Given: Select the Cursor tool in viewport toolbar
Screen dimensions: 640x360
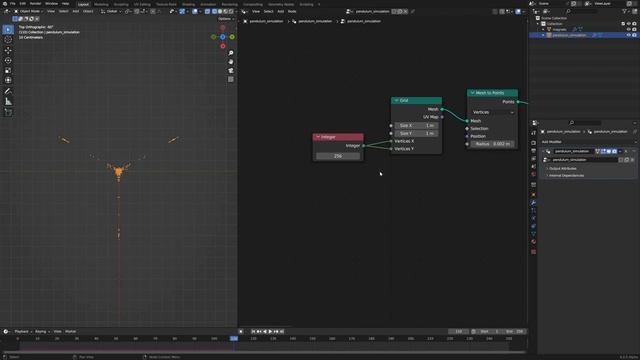Looking at the screenshot, I should click(x=8, y=40).
